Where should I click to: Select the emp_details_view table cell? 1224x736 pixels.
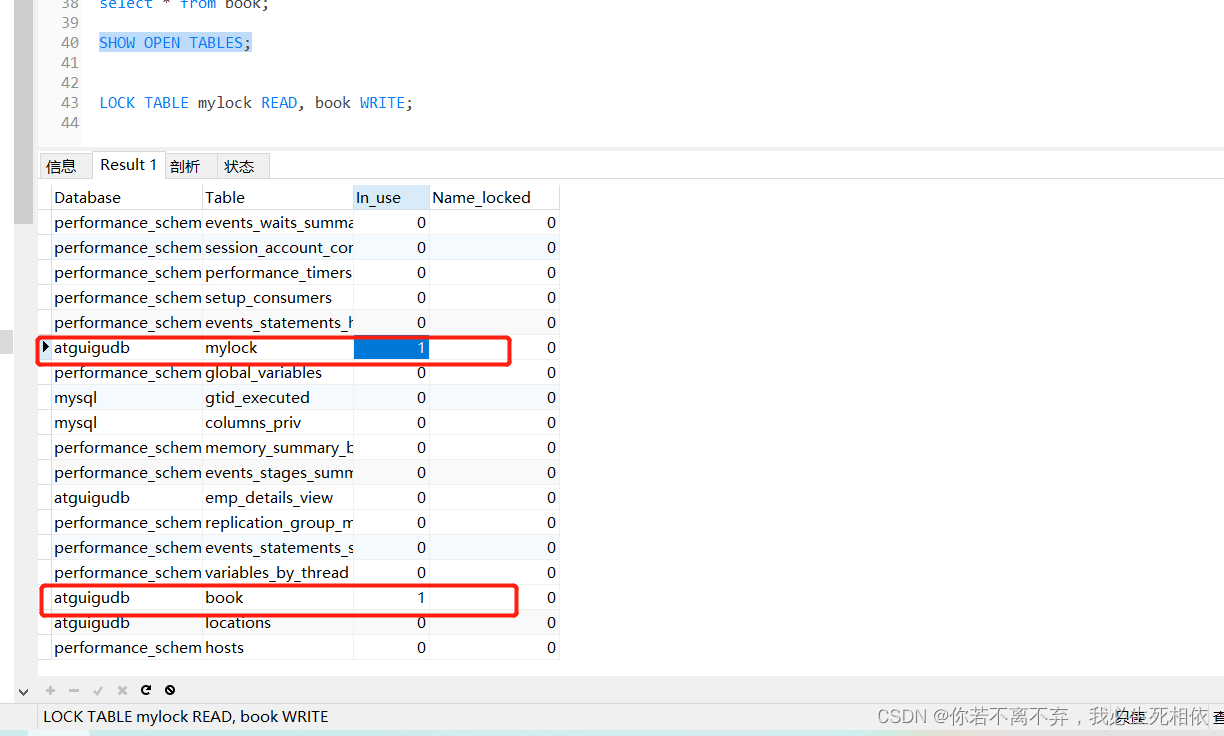(278, 498)
